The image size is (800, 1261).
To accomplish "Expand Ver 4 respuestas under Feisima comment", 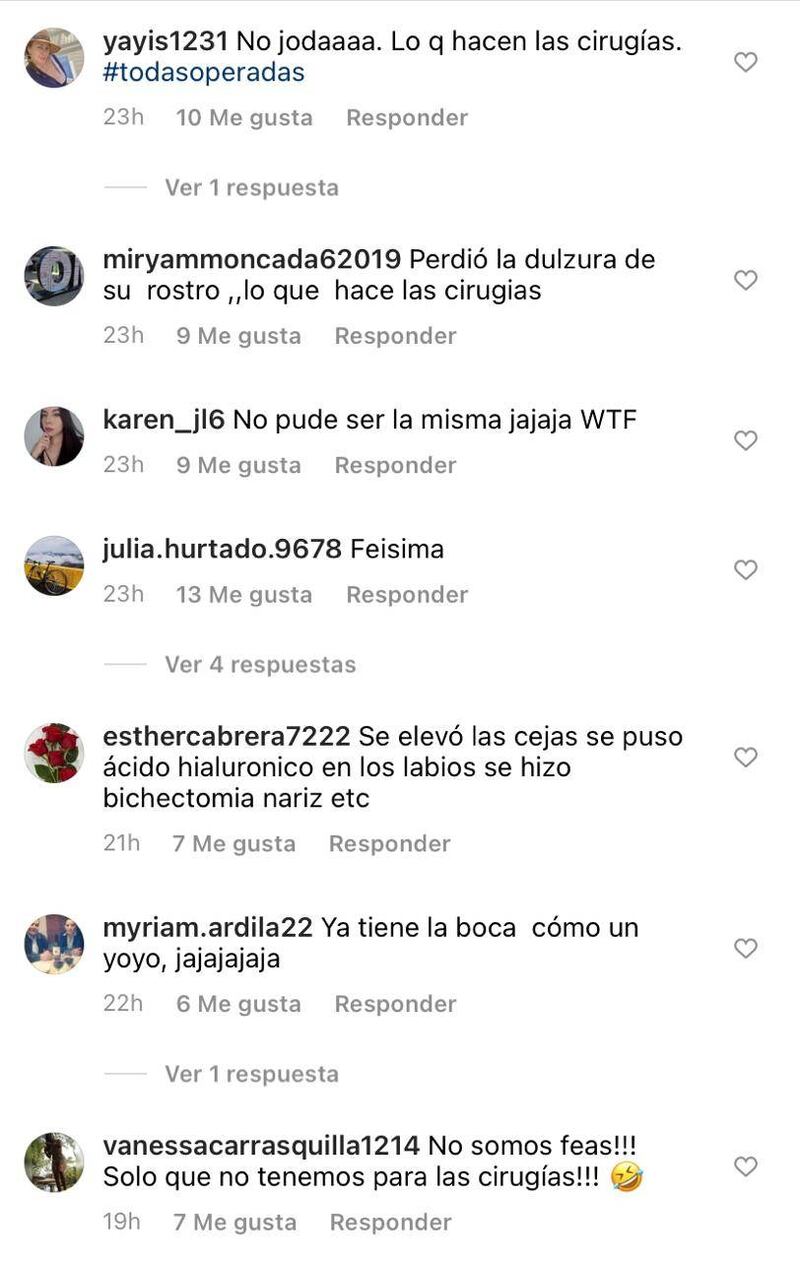I will (x=260, y=665).
